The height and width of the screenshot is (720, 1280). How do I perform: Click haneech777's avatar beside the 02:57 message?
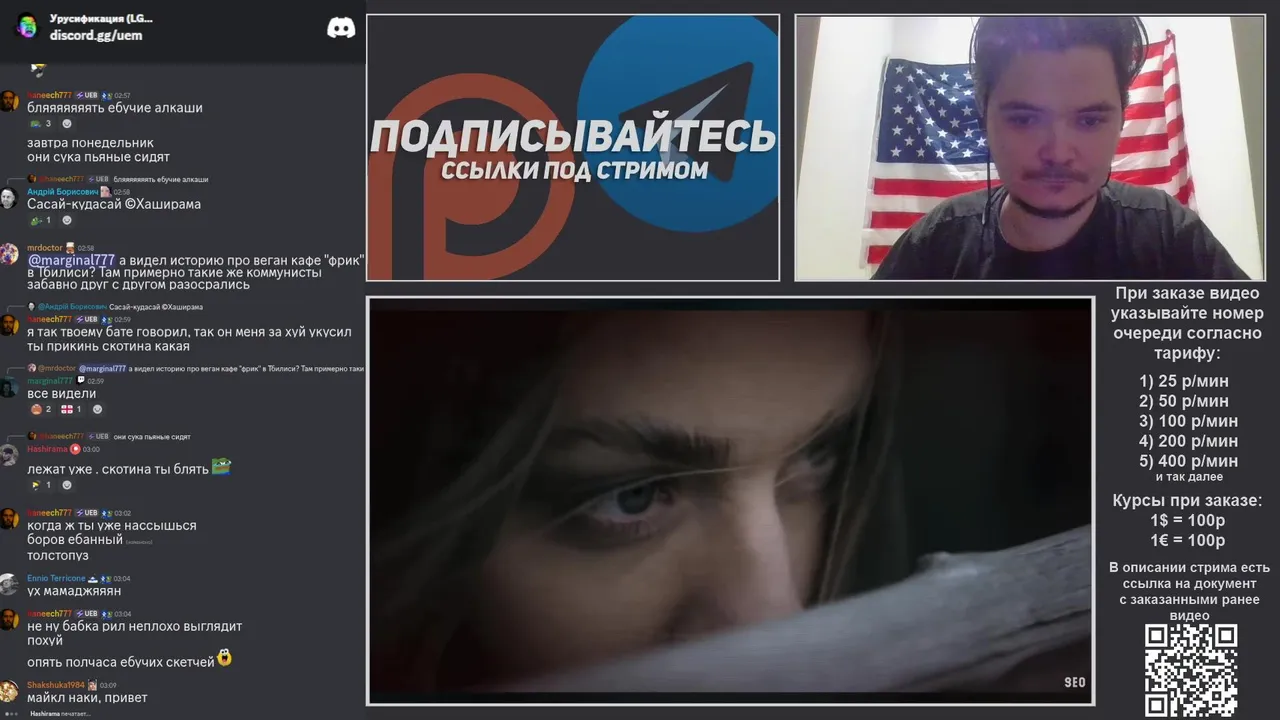pos(9,101)
